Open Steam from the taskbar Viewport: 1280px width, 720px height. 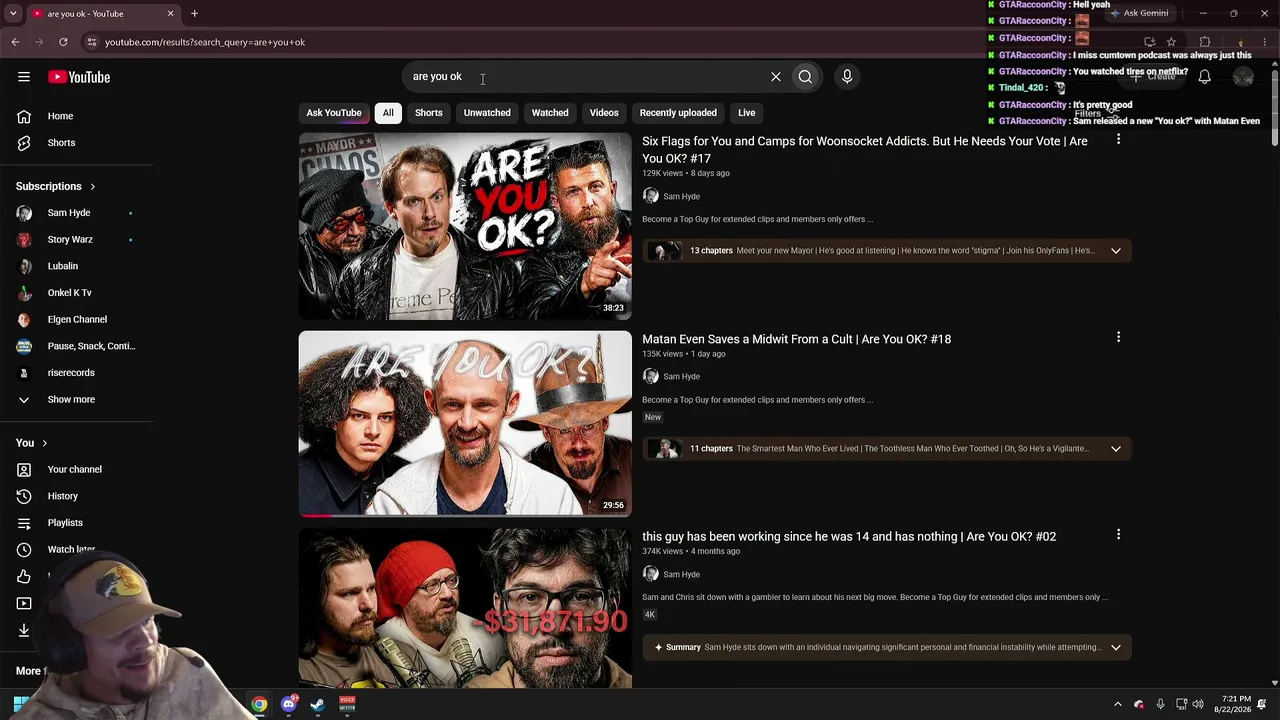pos(317,704)
